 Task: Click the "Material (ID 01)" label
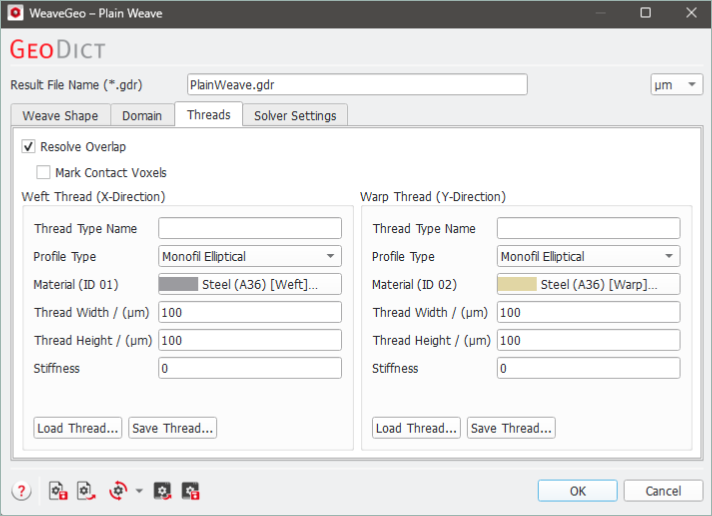tap(76, 285)
